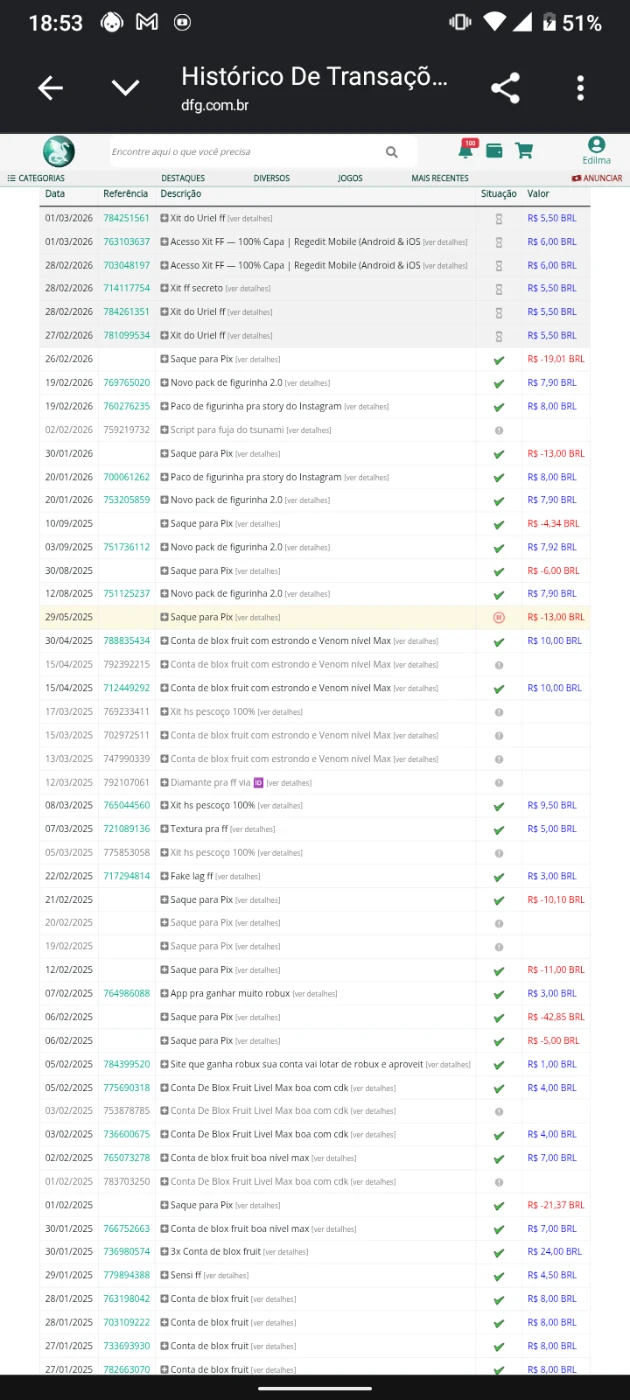The image size is (630, 1400).
Task: Expand the browser tab chevron
Action: pos(125,88)
